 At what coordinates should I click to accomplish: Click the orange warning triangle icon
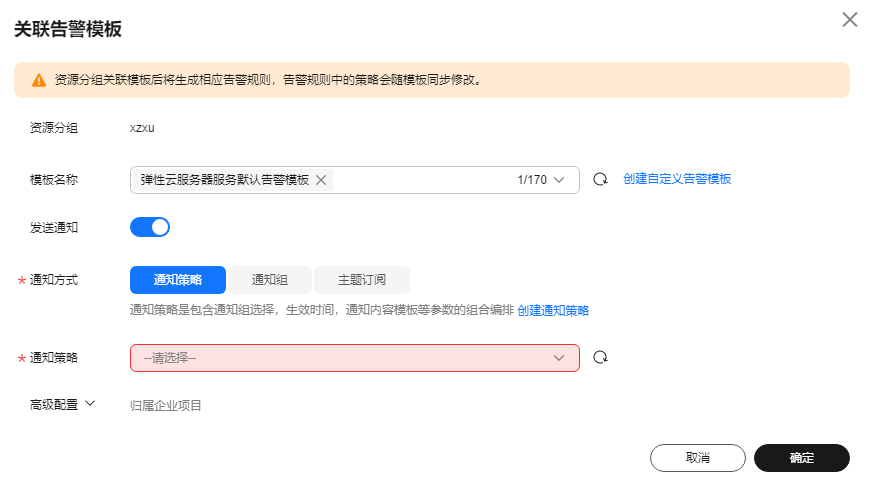[39, 80]
